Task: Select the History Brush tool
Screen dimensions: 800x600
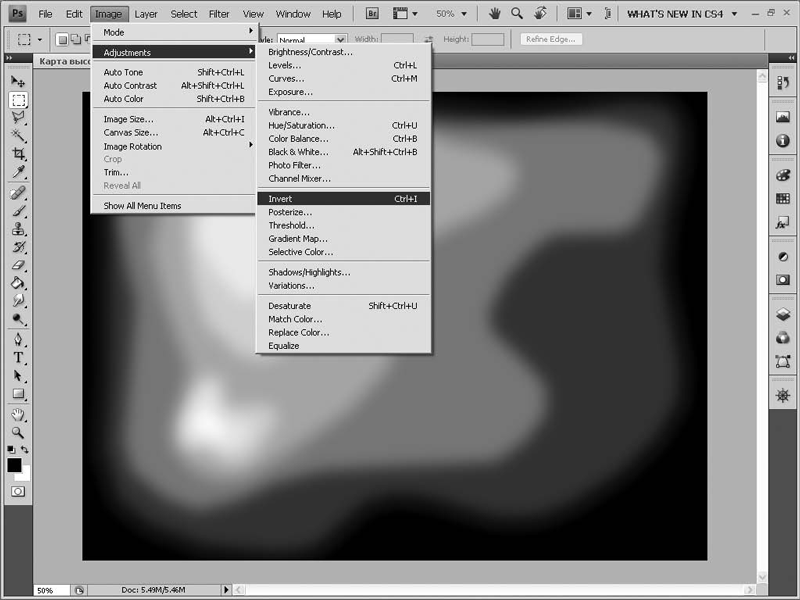Action: point(18,247)
